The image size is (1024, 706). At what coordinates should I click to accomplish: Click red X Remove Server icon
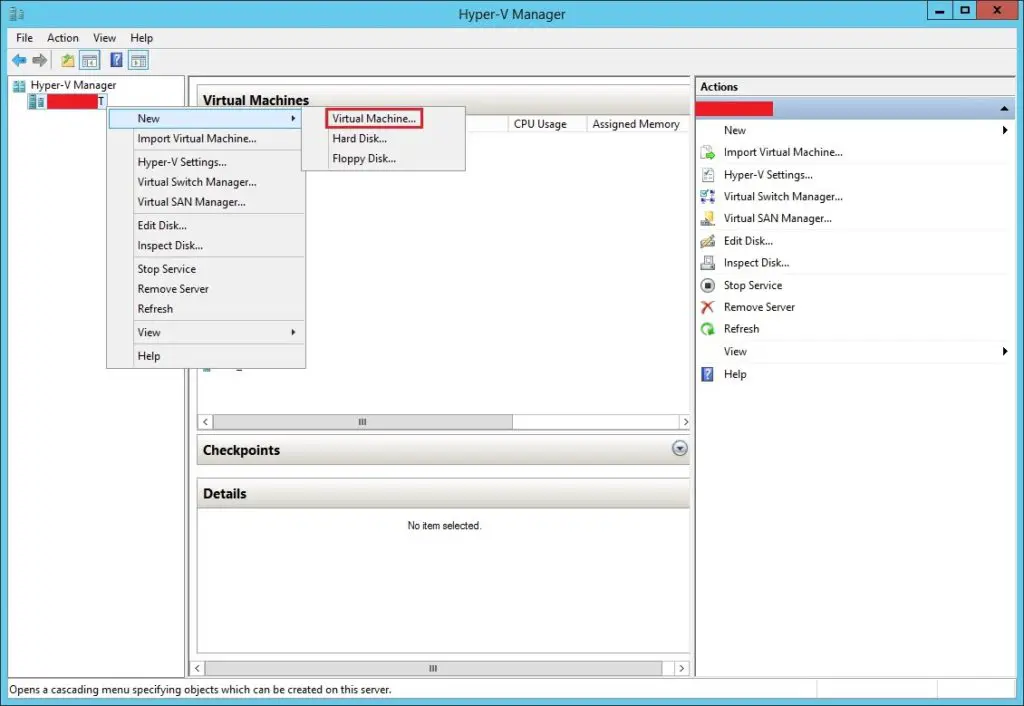tap(707, 307)
